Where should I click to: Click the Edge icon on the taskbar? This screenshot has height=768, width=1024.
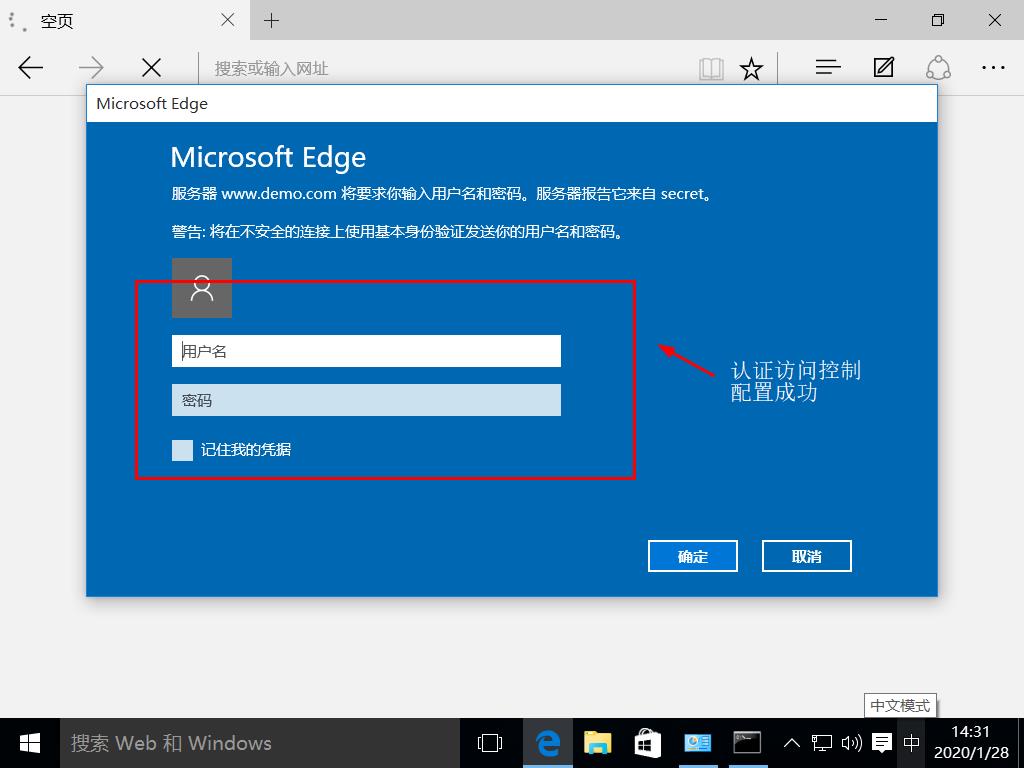tap(548, 743)
